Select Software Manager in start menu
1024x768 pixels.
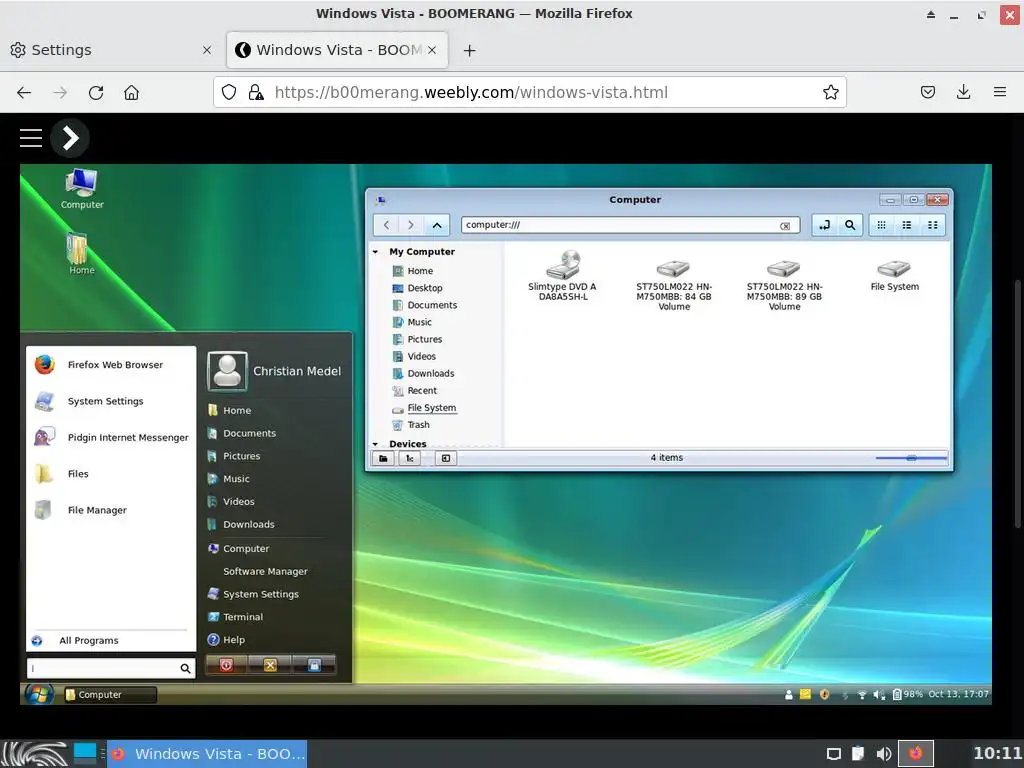point(264,571)
